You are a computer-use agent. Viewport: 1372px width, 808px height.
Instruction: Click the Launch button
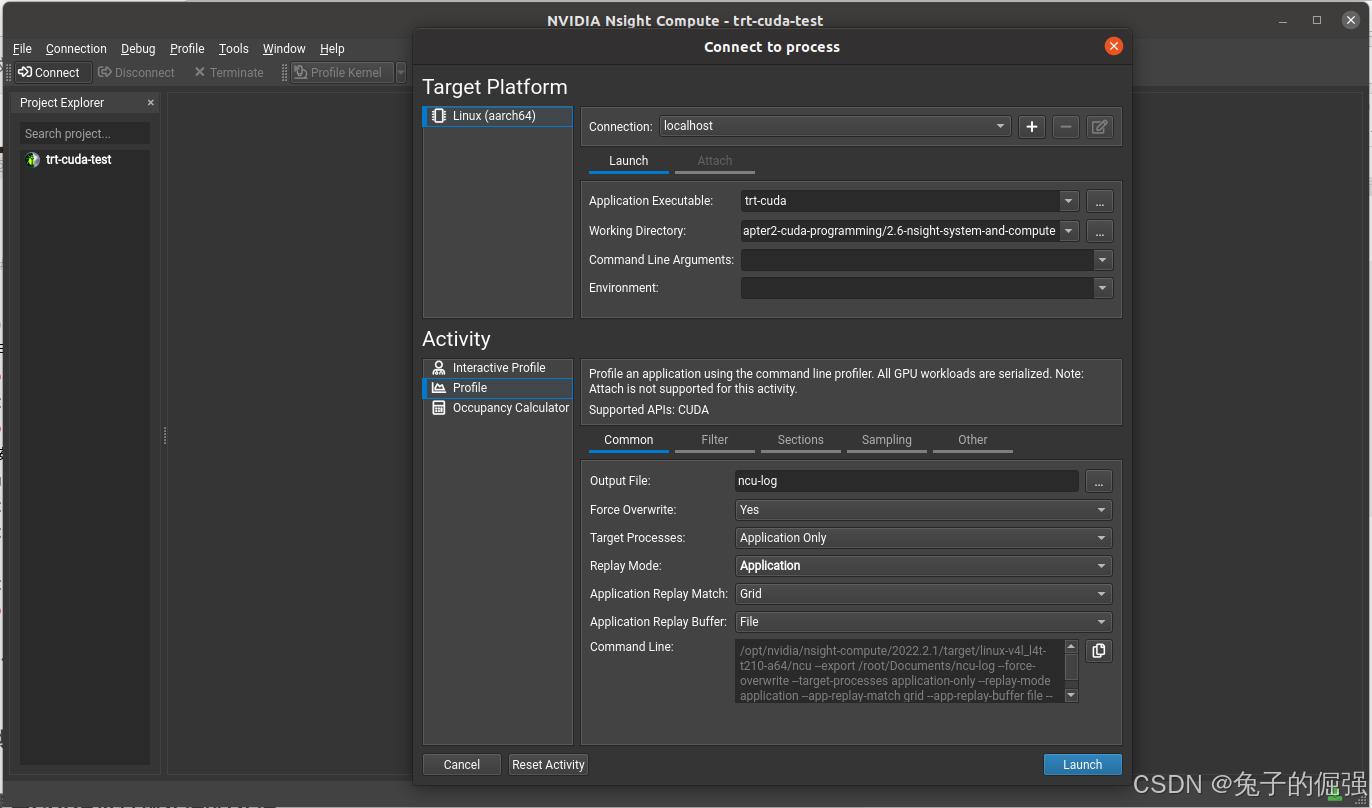pos(1082,764)
